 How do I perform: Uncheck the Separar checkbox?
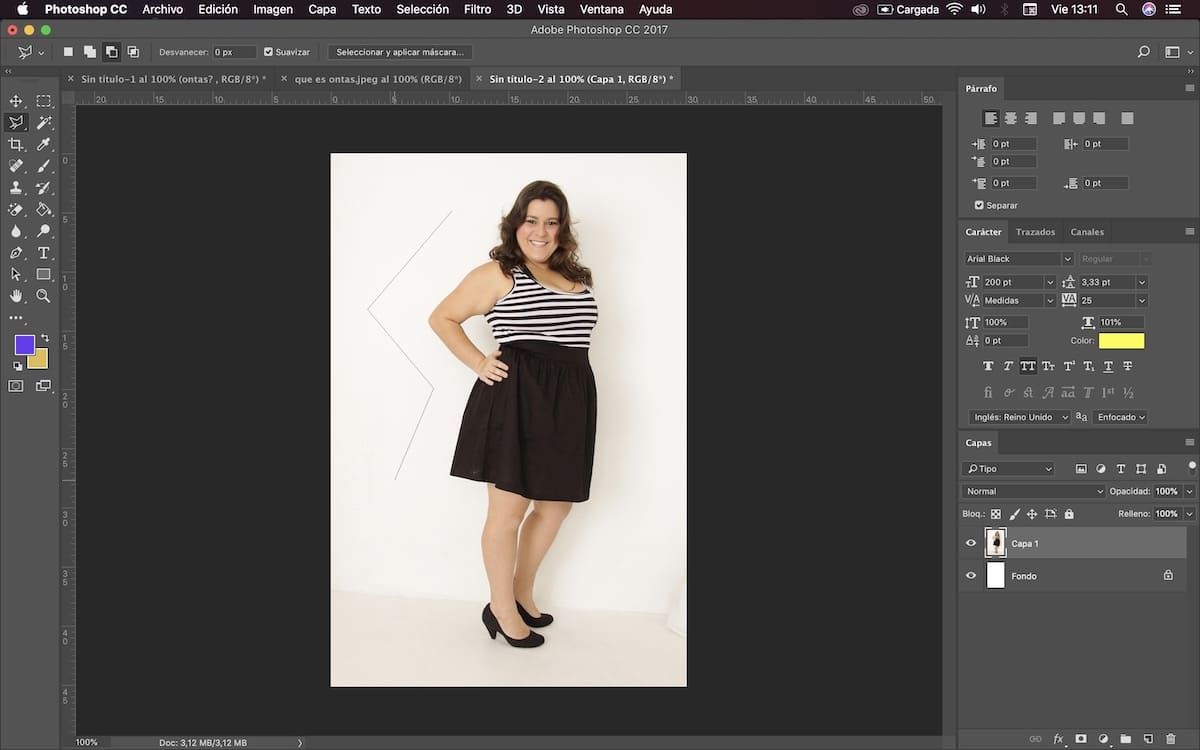point(979,205)
